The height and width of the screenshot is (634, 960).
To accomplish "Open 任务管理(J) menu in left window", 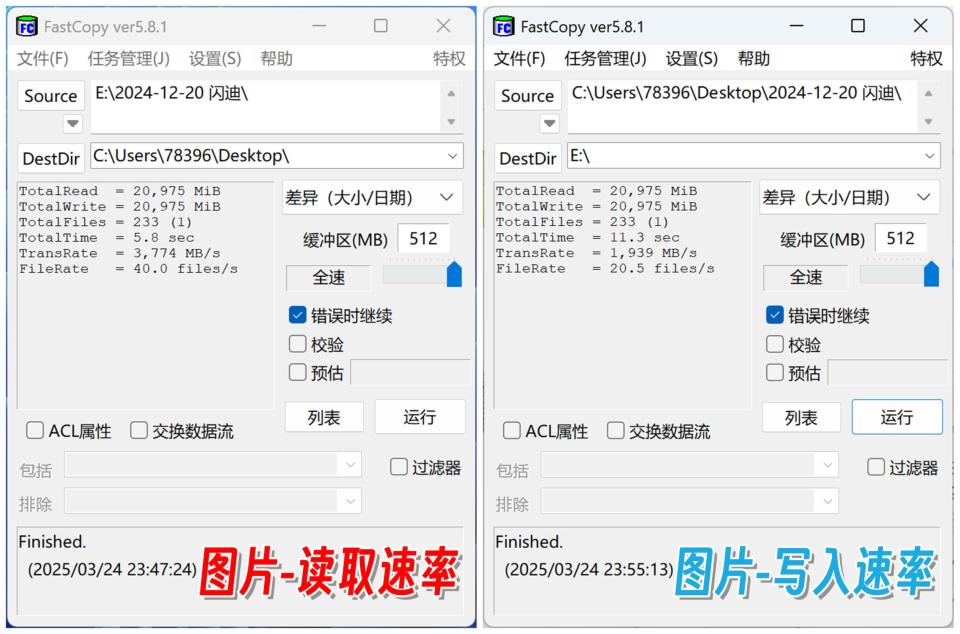I will [129, 59].
